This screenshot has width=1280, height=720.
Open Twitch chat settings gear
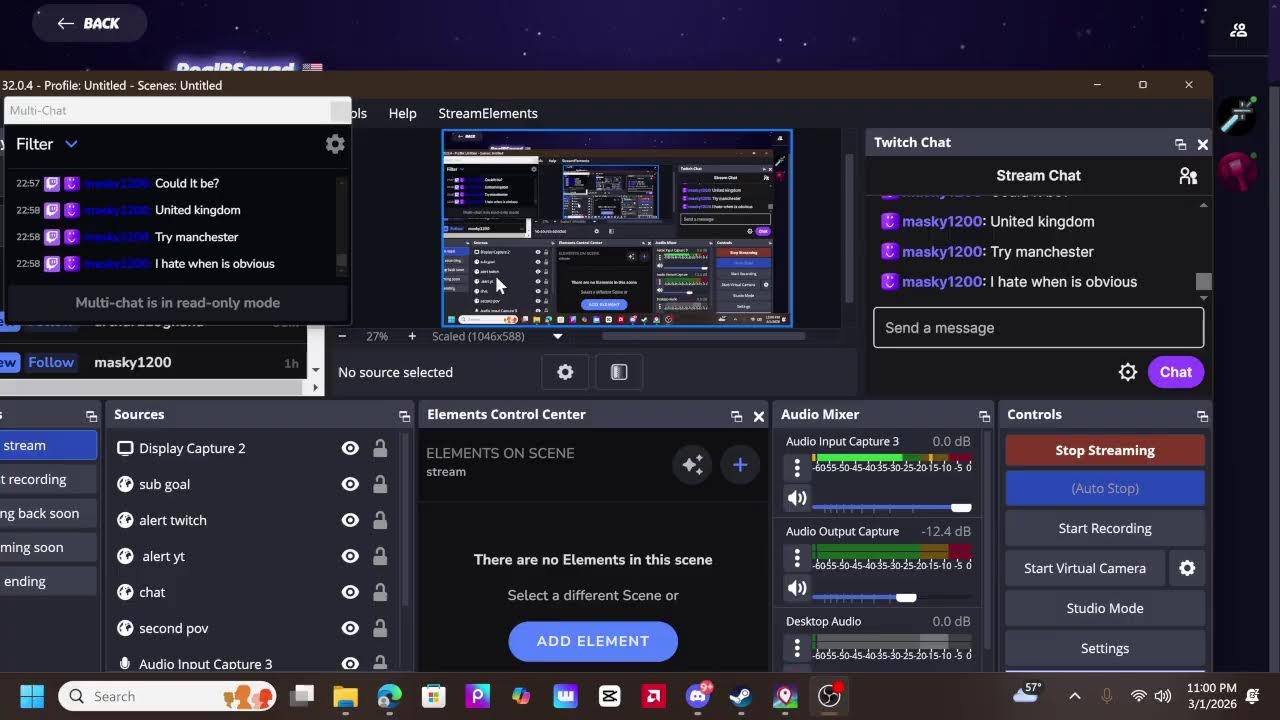click(x=1128, y=372)
